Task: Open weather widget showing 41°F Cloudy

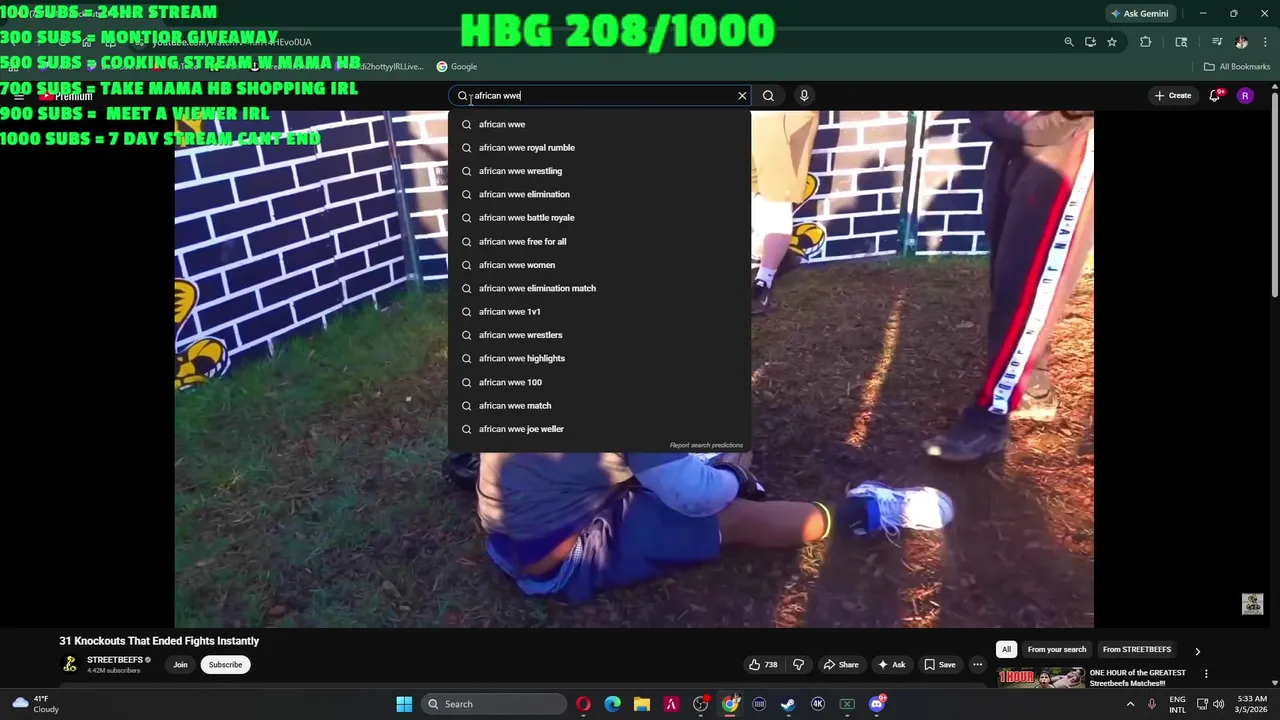Action: [34, 704]
